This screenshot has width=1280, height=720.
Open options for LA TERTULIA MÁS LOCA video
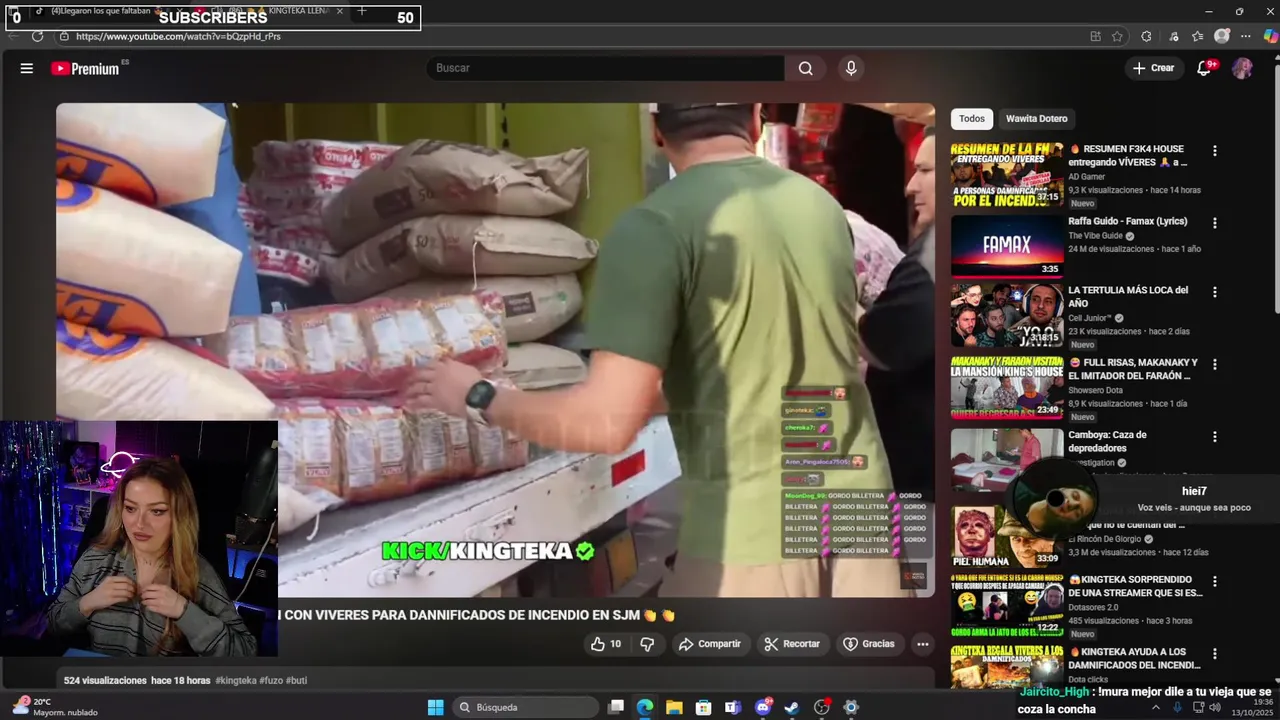pyautogui.click(x=1215, y=292)
